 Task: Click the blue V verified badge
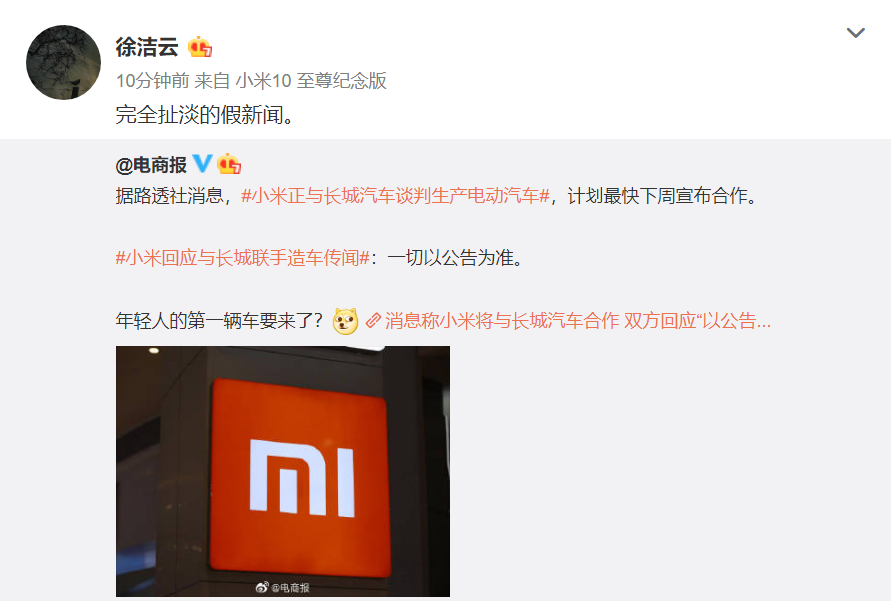[202, 164]
